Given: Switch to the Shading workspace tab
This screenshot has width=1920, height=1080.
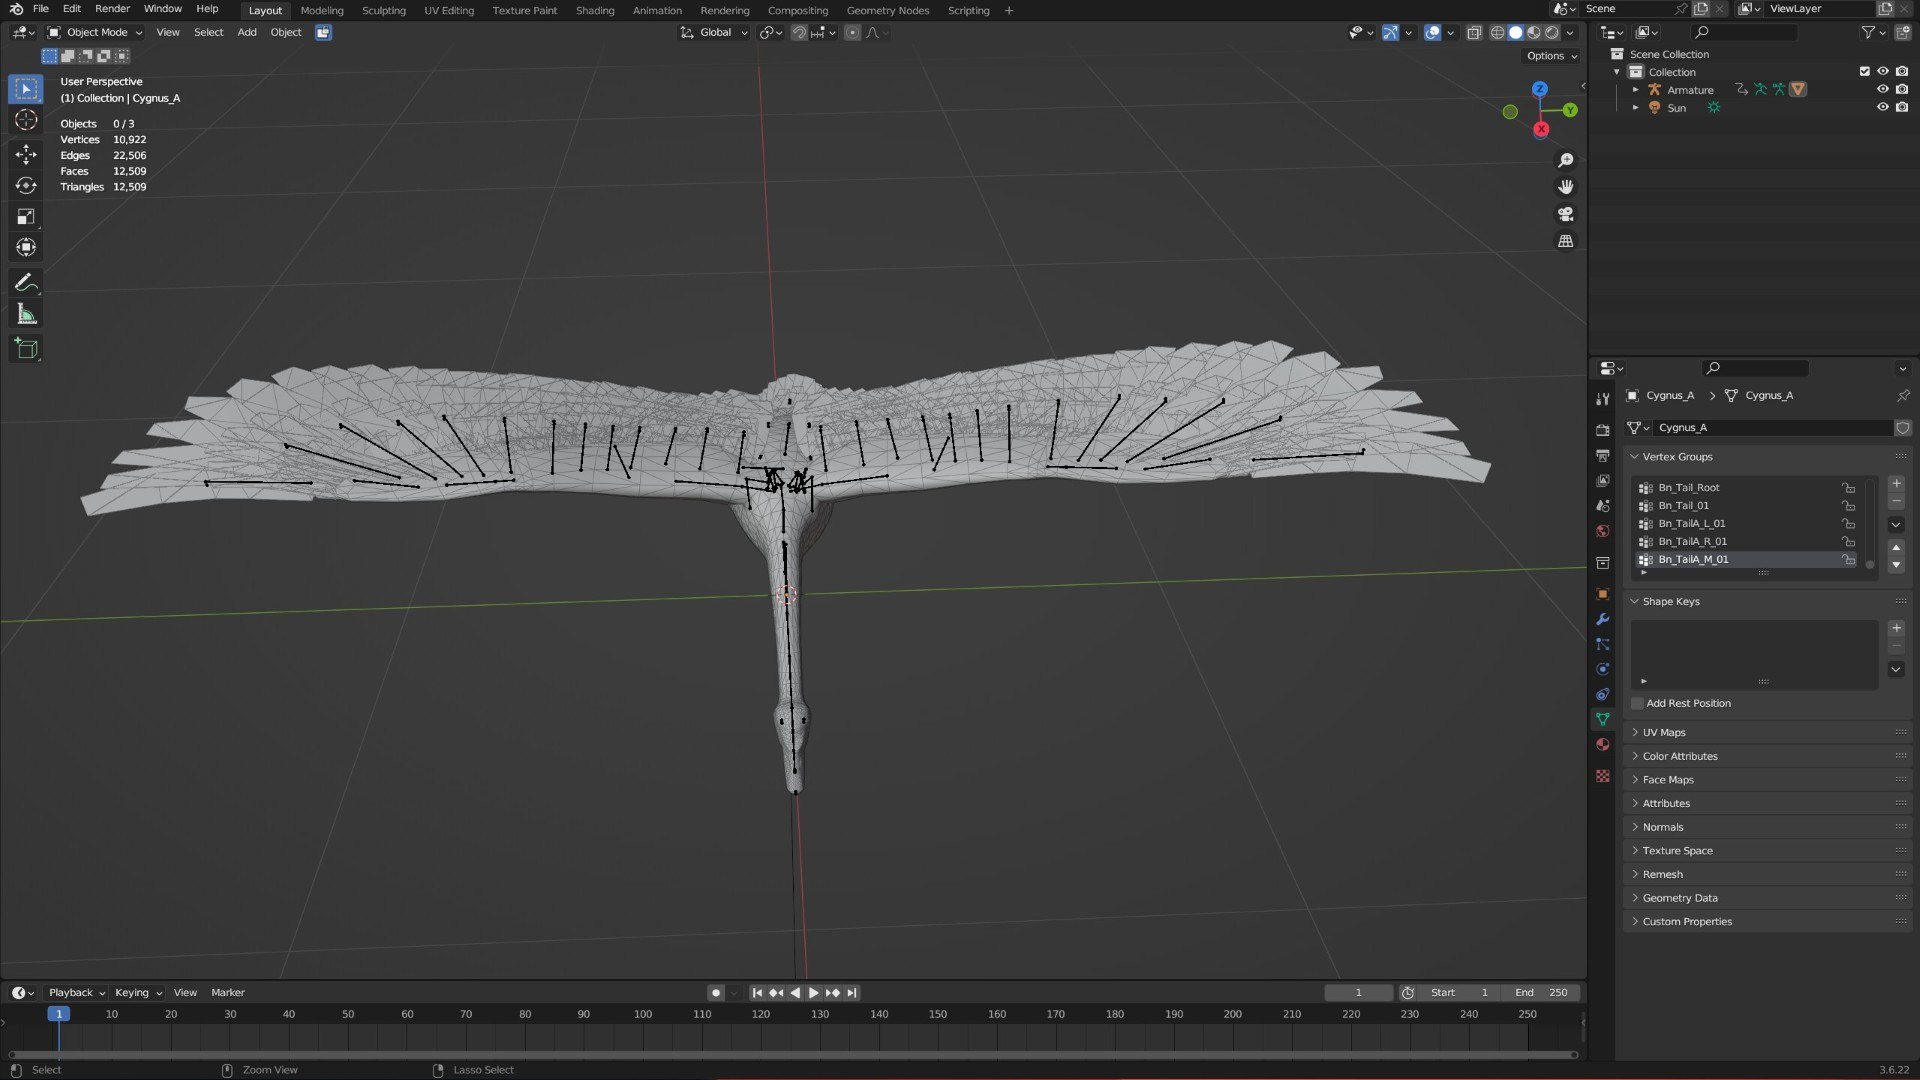Looking at the screenshot, I should 595,10.
